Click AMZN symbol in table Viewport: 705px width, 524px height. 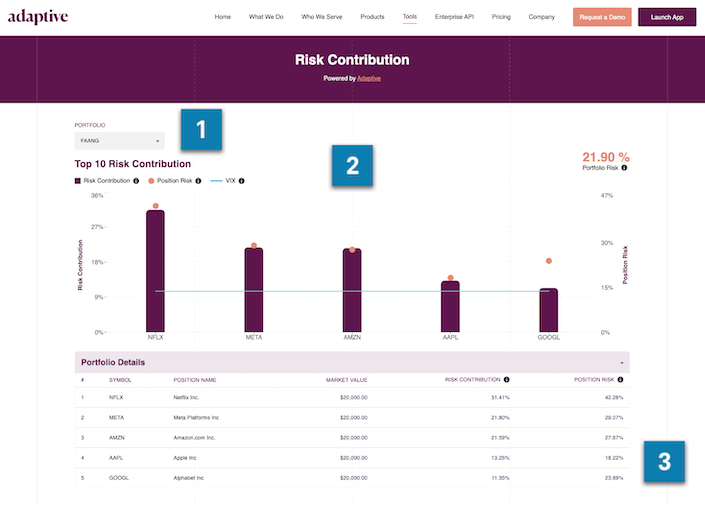tap(117, 438)
